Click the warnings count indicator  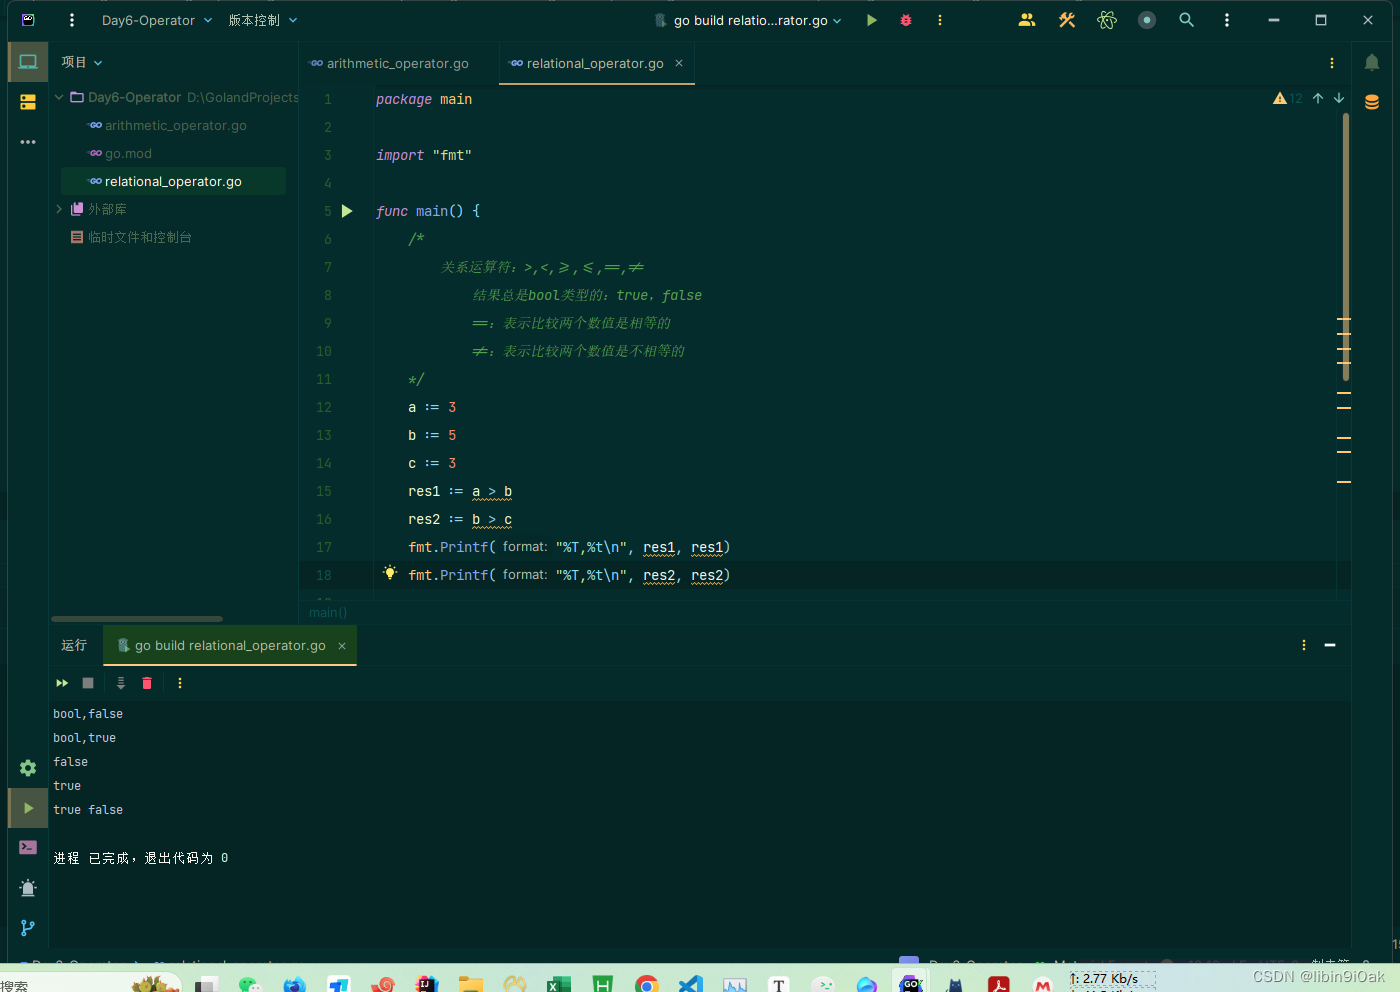(x=1288, y=98)
